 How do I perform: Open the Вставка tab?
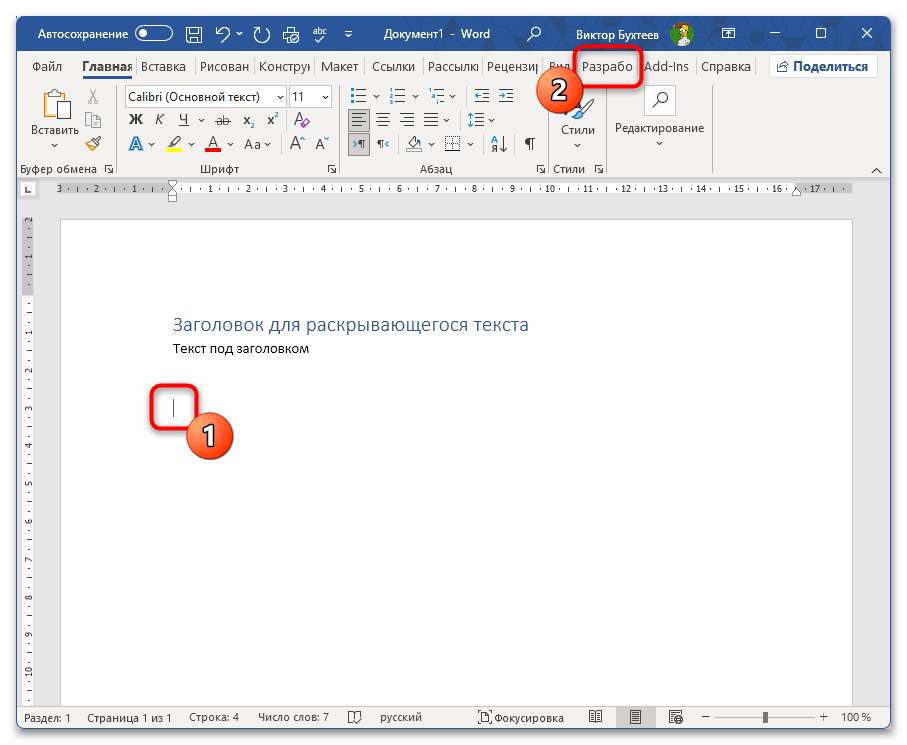[x=163, y=67]
